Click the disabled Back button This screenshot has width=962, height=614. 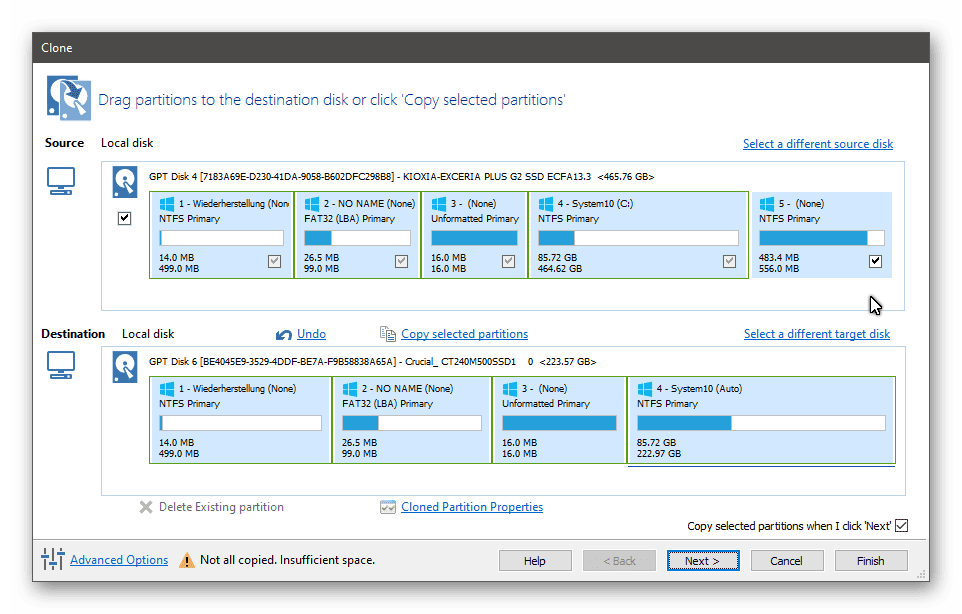(619, 561)
